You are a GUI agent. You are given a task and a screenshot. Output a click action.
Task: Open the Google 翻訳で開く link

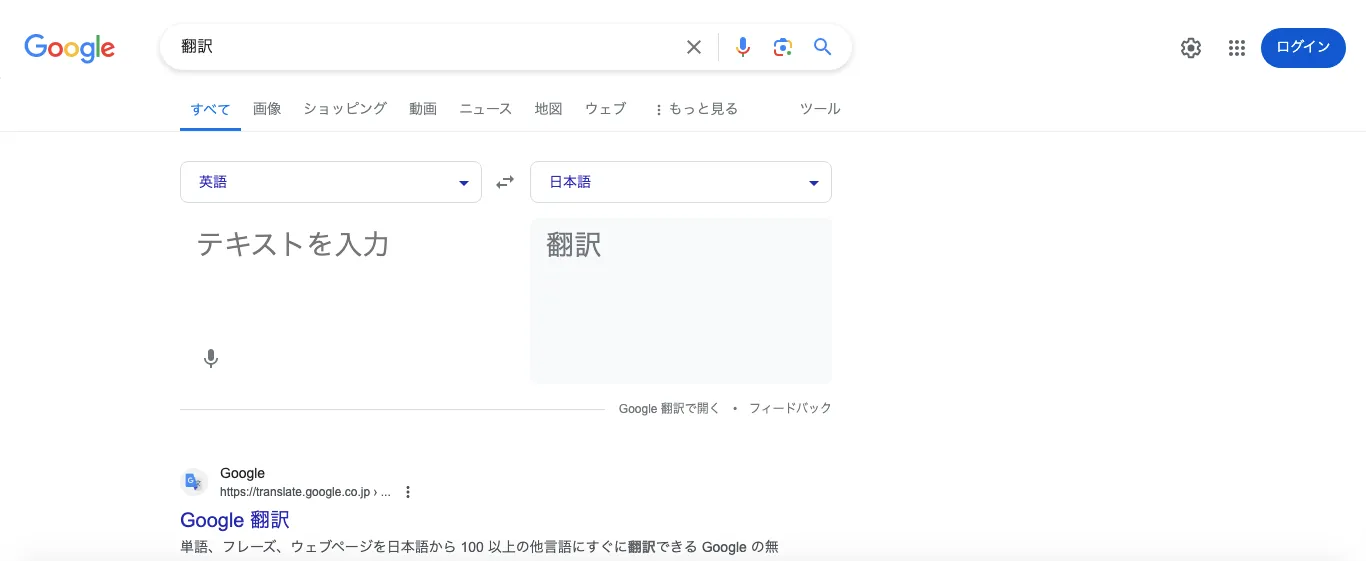coord(669,408)
